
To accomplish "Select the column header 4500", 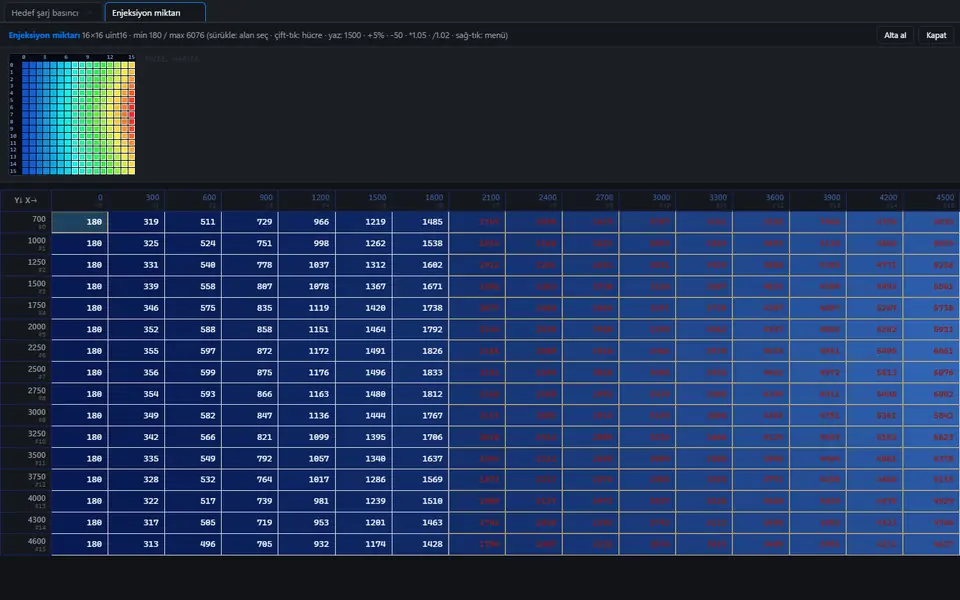I will click(931, 200).
